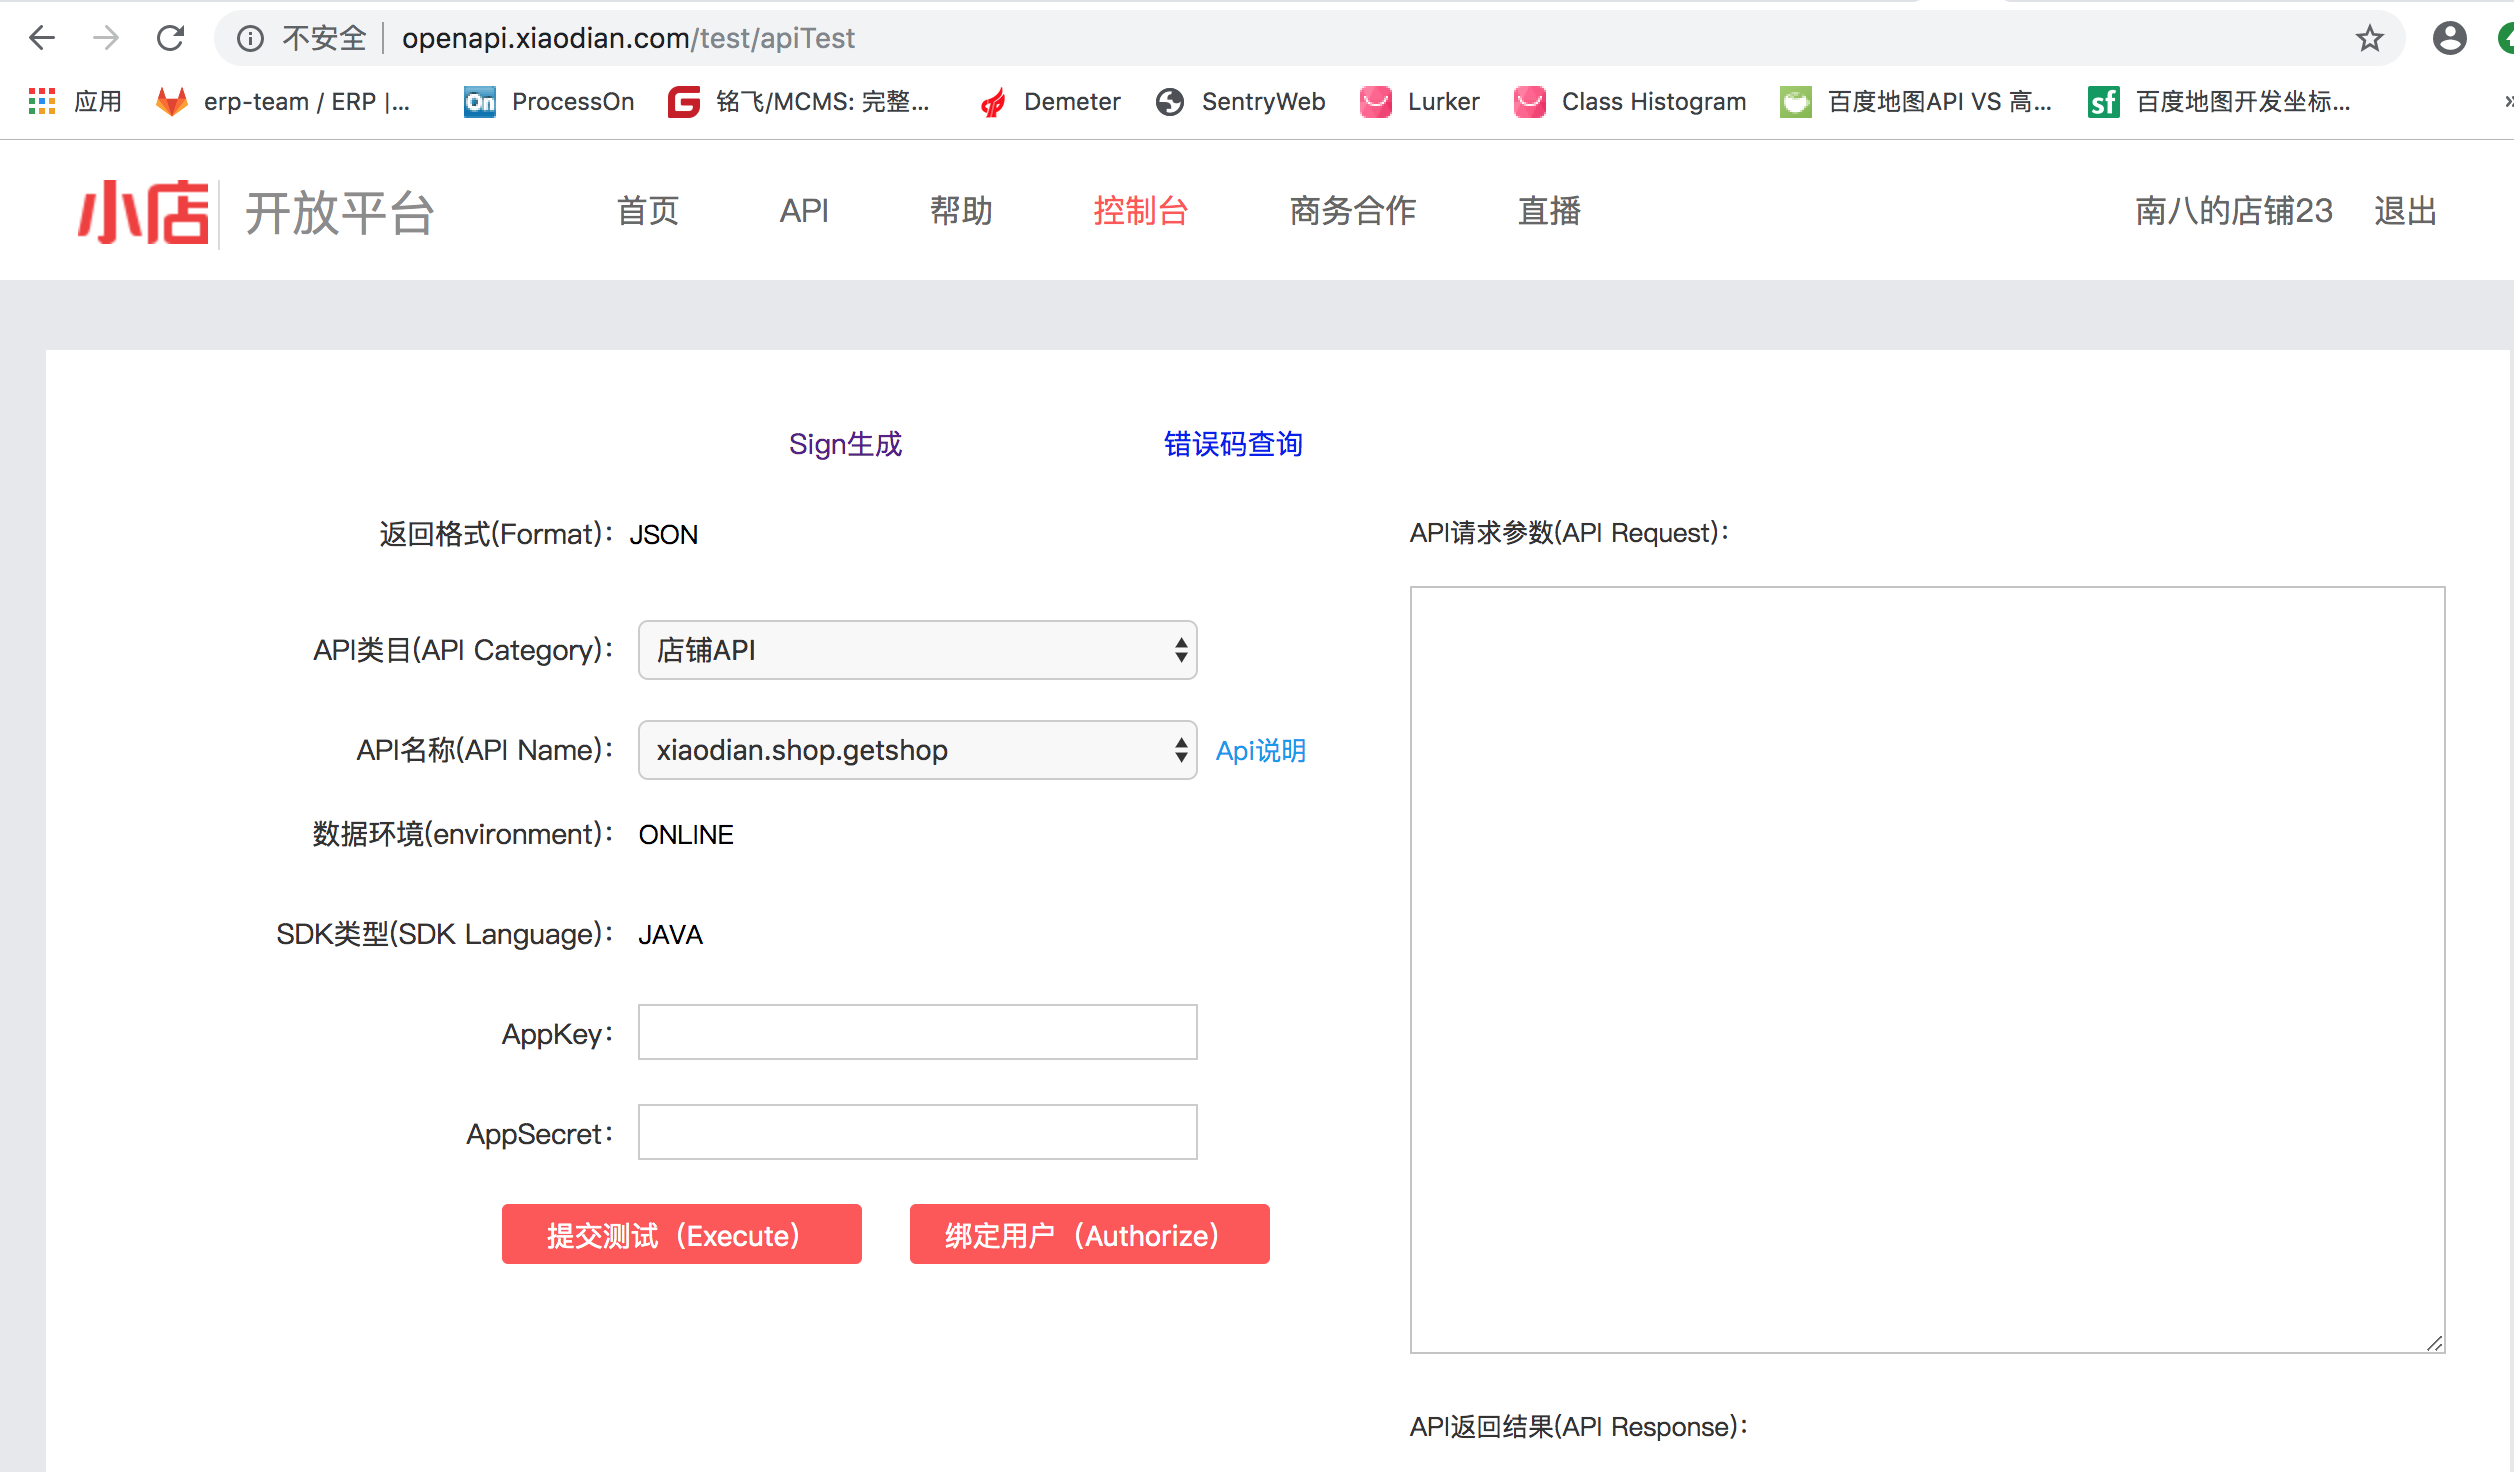Click inside the API Request textarea
2514x1472 pixels.
click(1927, 970)
